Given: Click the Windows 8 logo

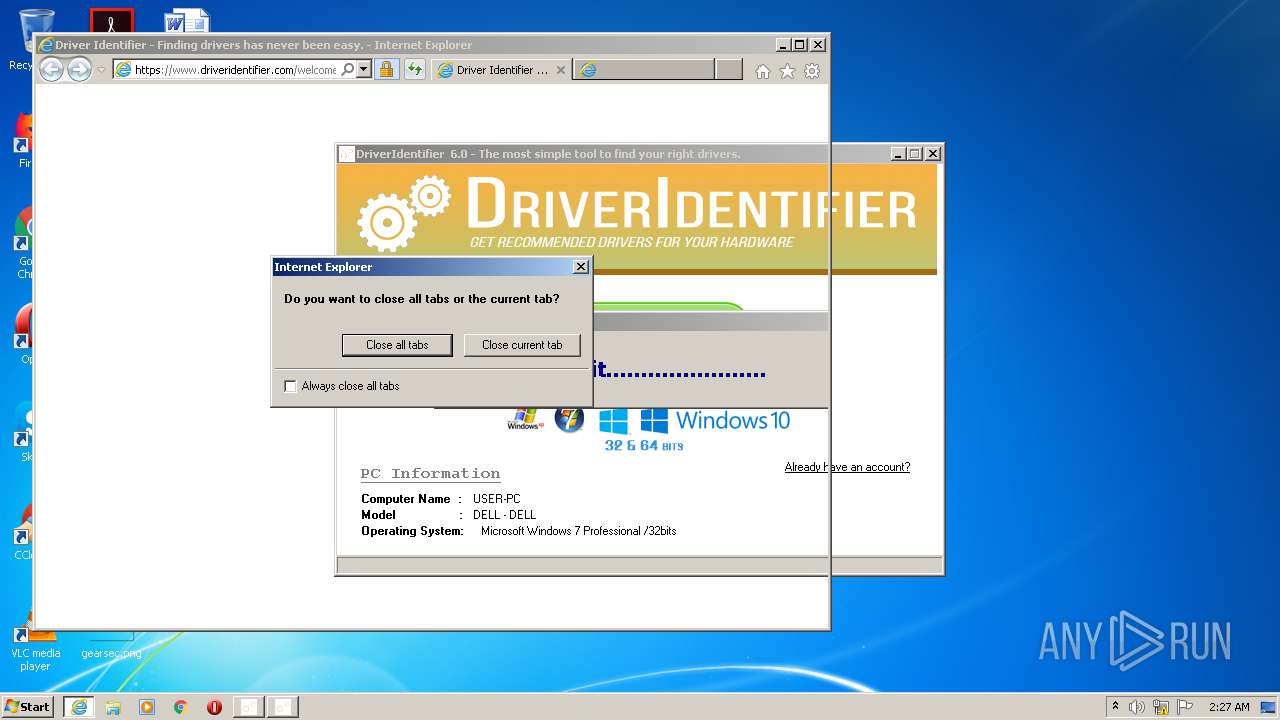Looking at the screenshot, I should click(x=613, y=420).
